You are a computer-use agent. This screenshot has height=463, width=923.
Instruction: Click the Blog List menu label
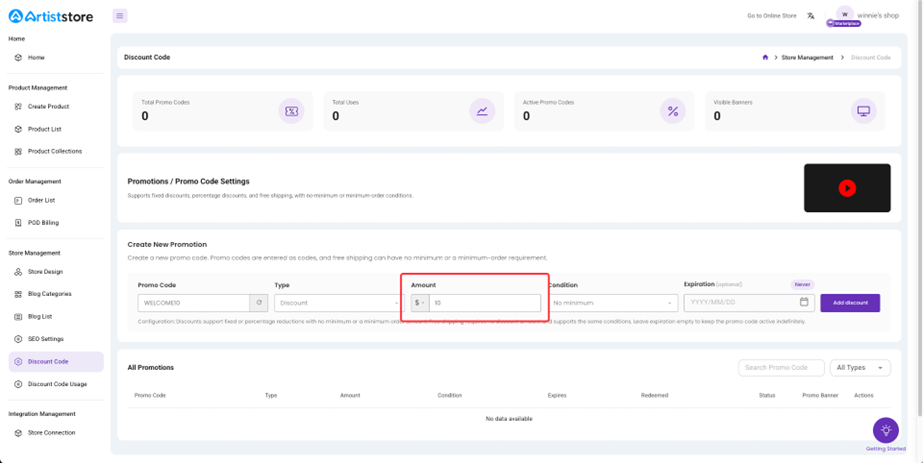pyautogui.click(x=40, y=317)
